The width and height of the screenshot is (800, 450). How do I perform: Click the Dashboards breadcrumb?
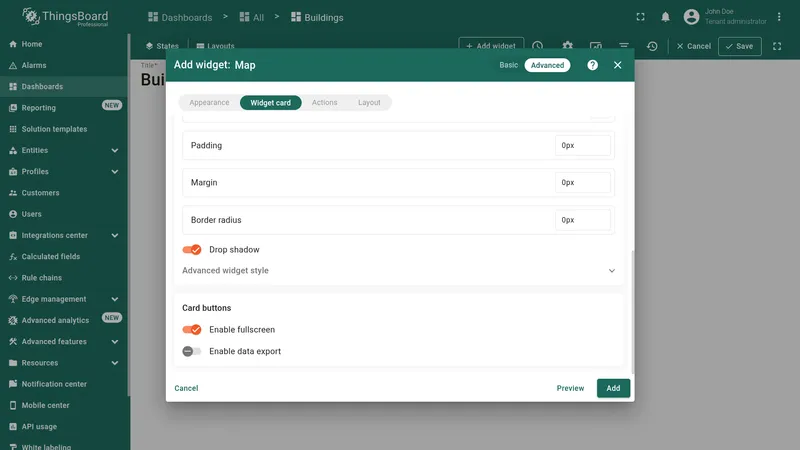coord(180,17)
